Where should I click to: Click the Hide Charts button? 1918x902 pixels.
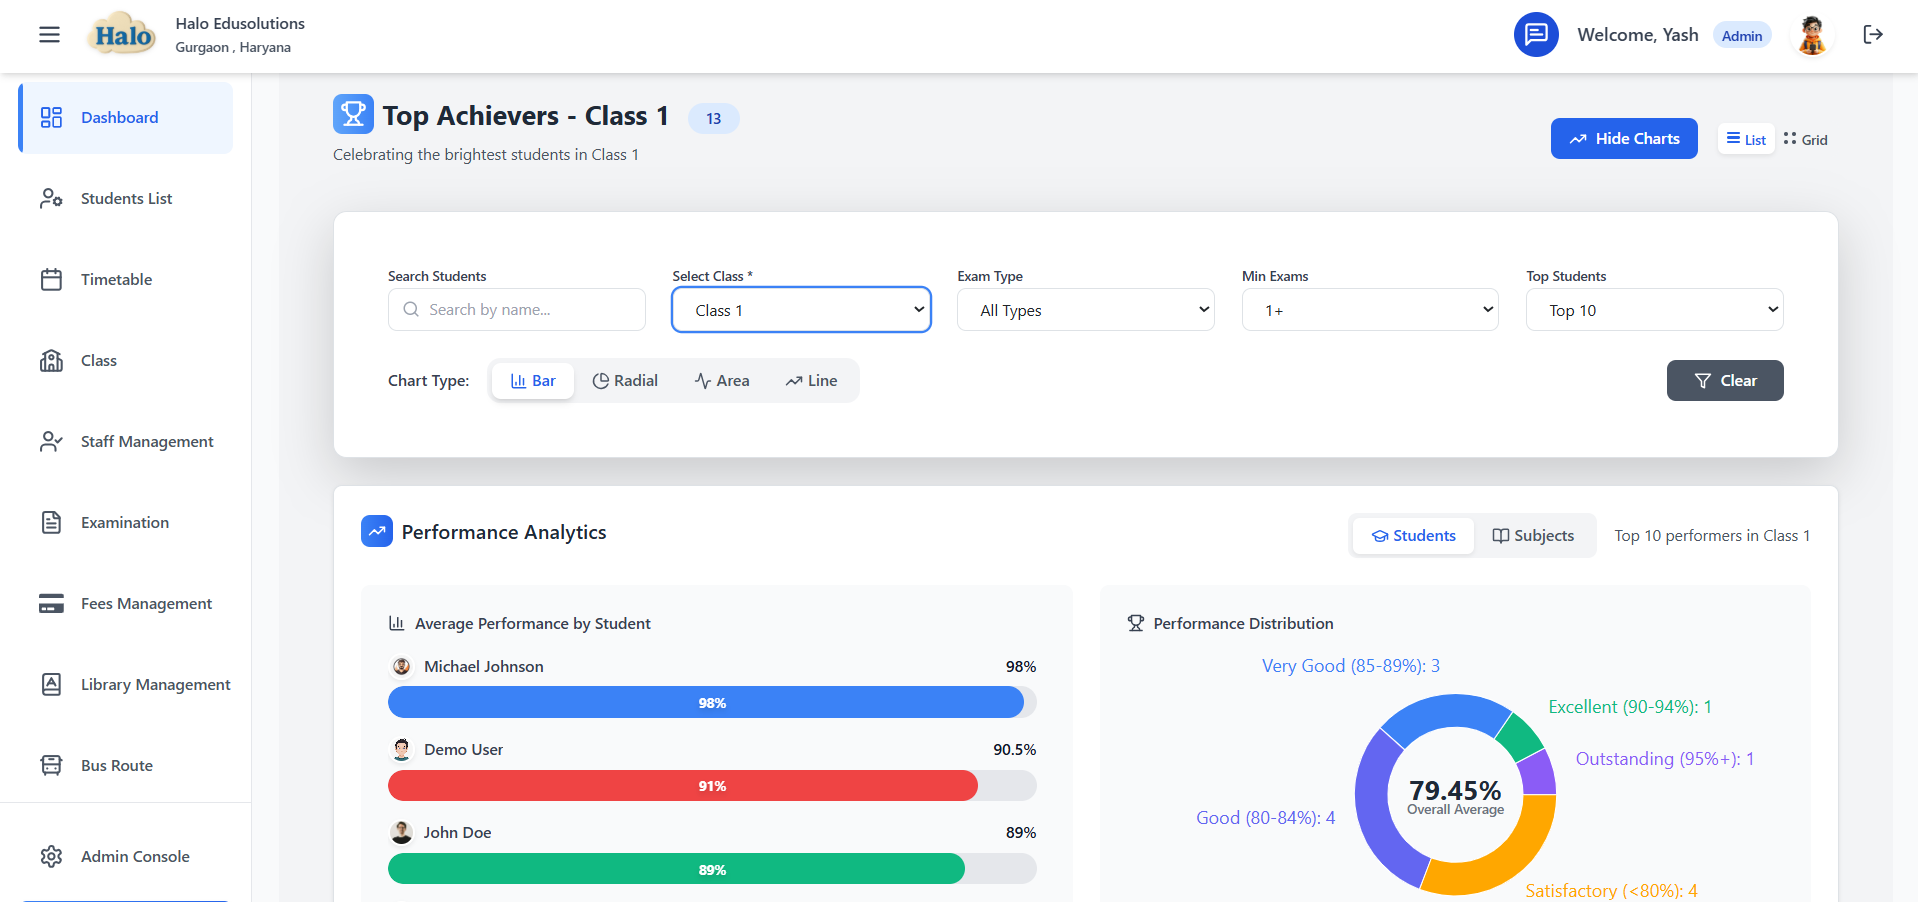tap(1623, 138)
